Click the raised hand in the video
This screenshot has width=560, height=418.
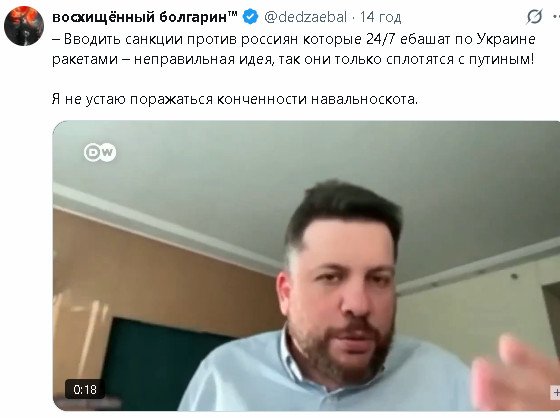[516, 373]
